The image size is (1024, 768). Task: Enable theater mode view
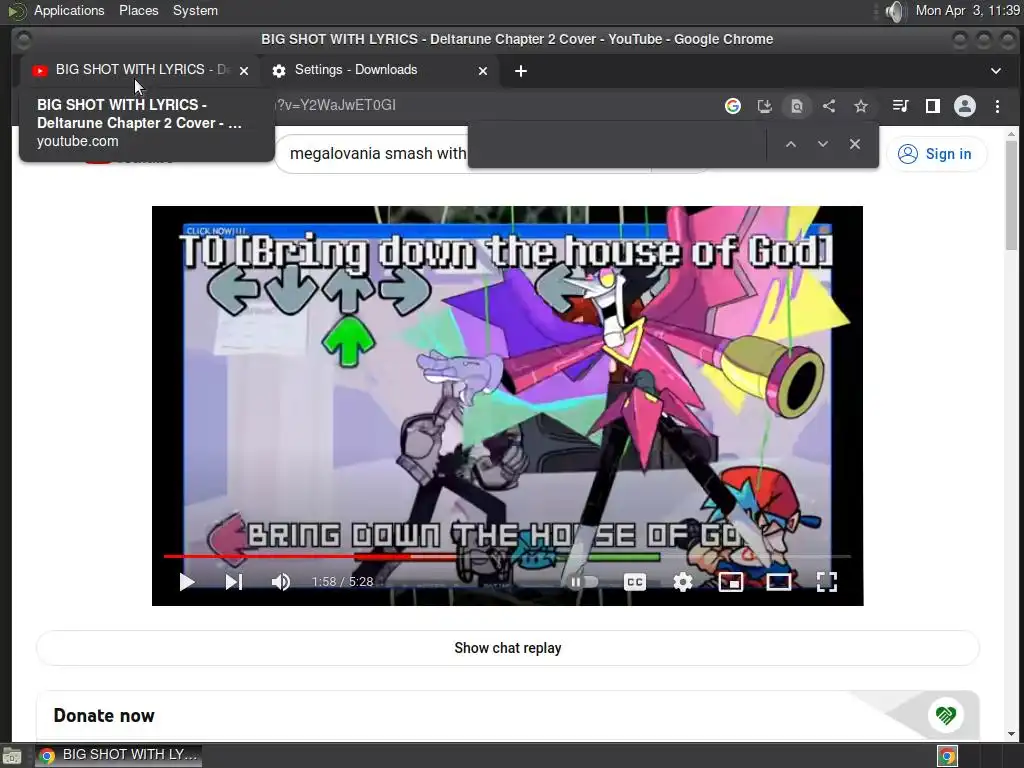tap(778, 581)
